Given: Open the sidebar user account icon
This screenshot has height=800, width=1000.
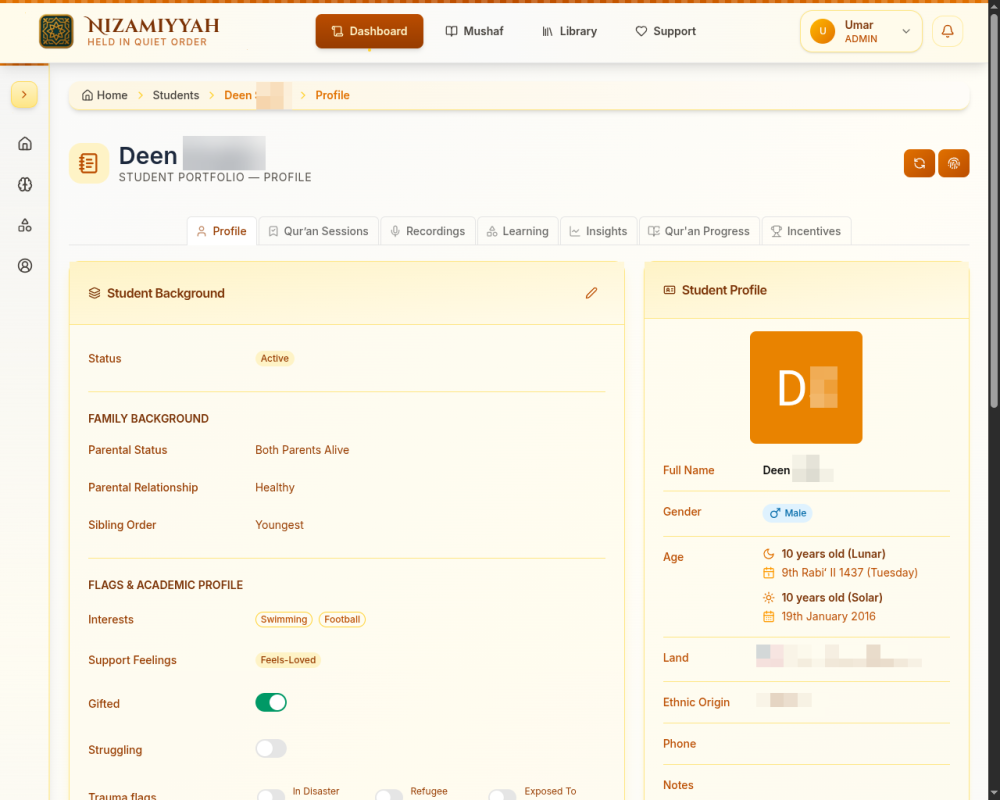Looking at the screenshot, I should 25,266.
